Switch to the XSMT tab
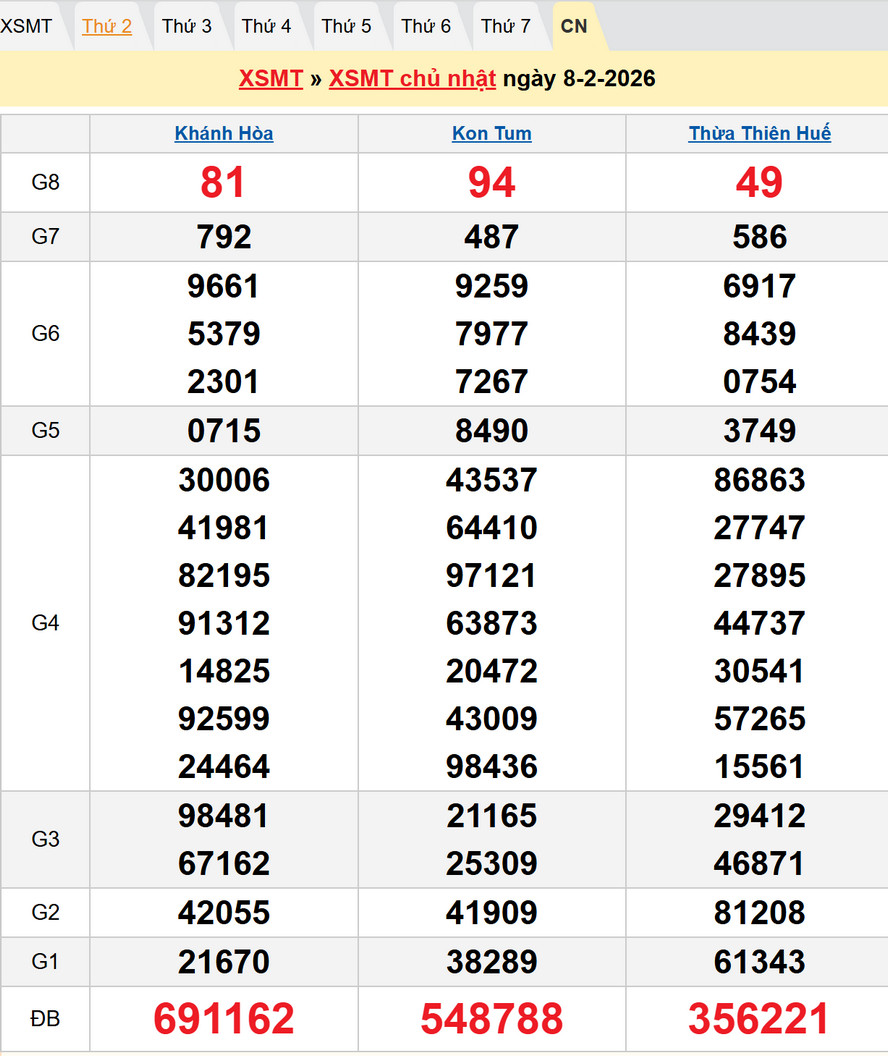Viewport: 888px width, 1056px height. [x=27, y=26]
